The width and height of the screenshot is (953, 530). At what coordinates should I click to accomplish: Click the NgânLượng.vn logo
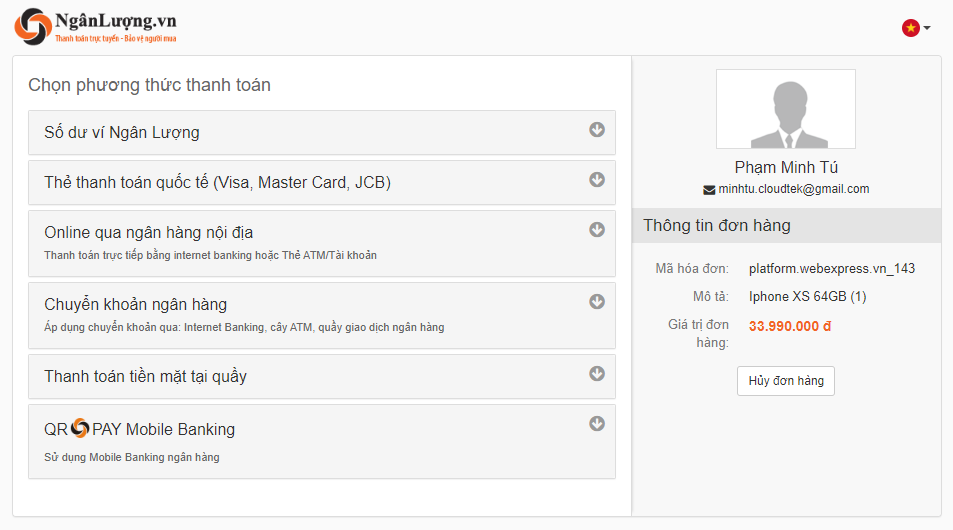(95, 27)
